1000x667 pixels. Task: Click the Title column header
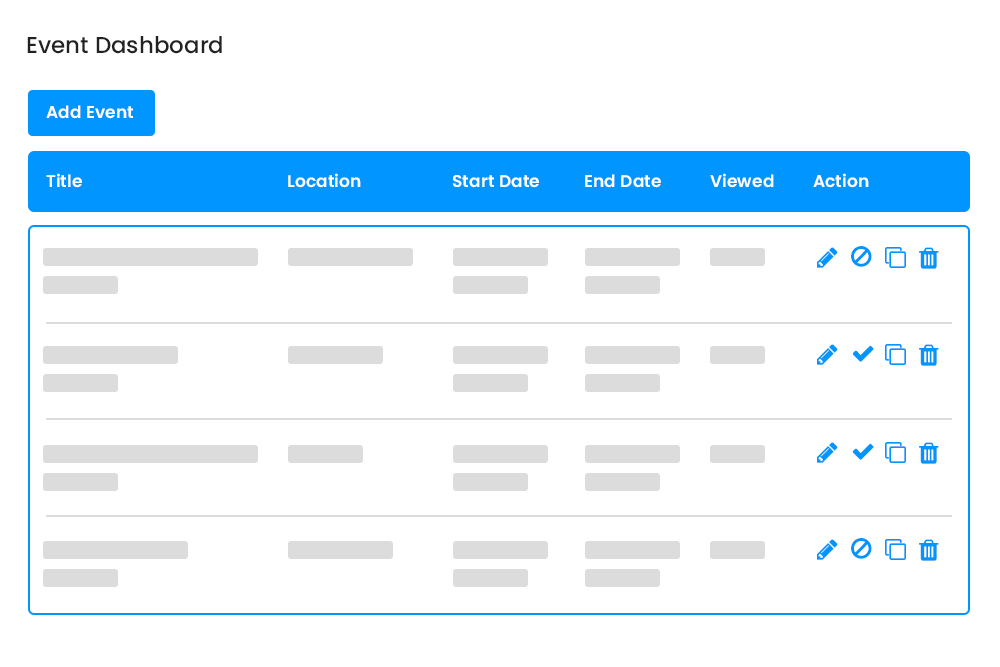64,181
